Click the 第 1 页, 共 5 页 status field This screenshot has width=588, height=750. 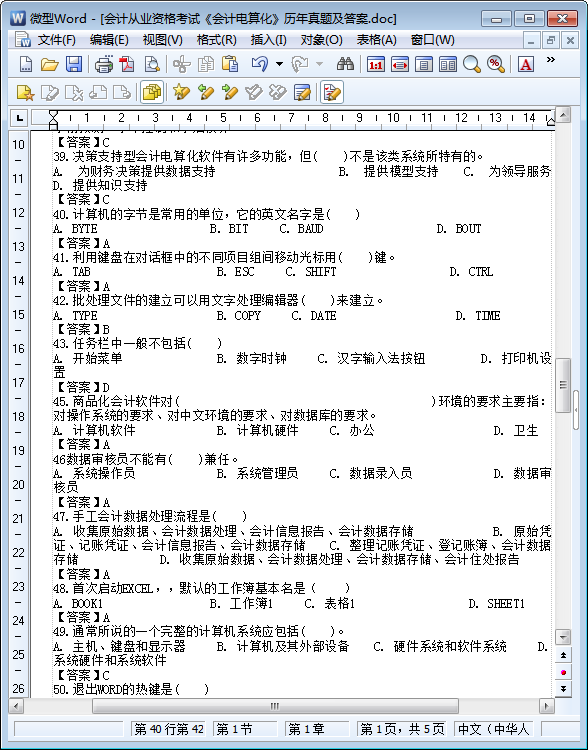[402, 729]
